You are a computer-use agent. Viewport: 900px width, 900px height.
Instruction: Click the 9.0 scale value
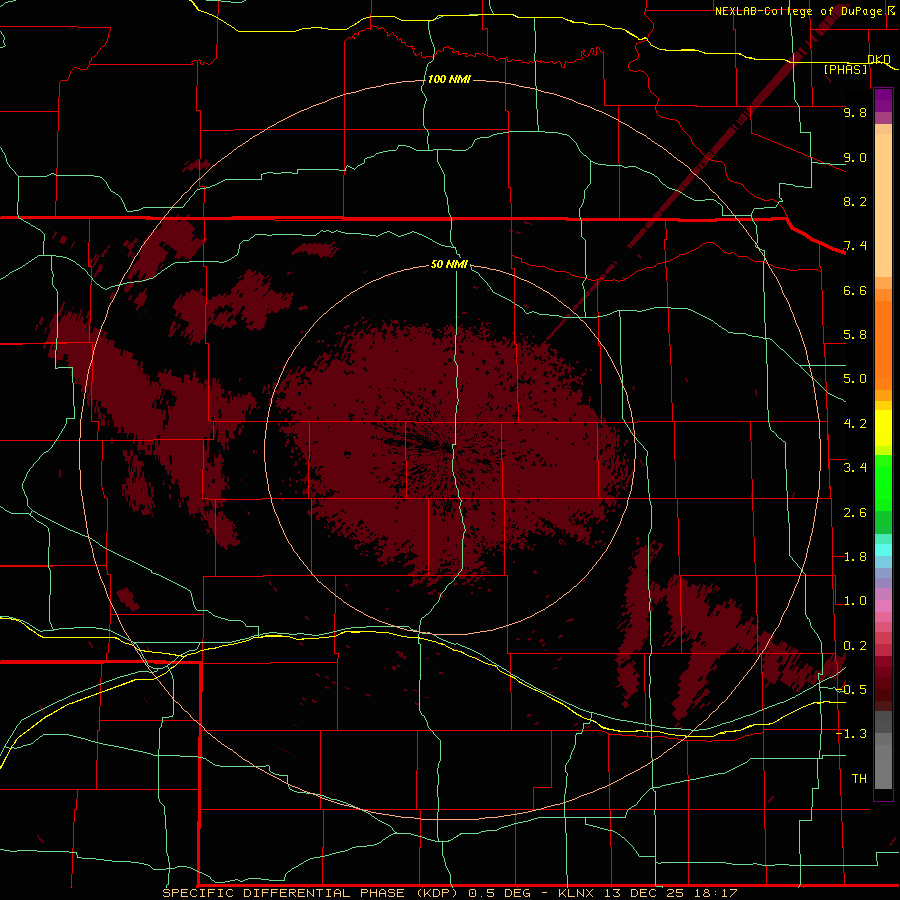[x=855, y=157]
